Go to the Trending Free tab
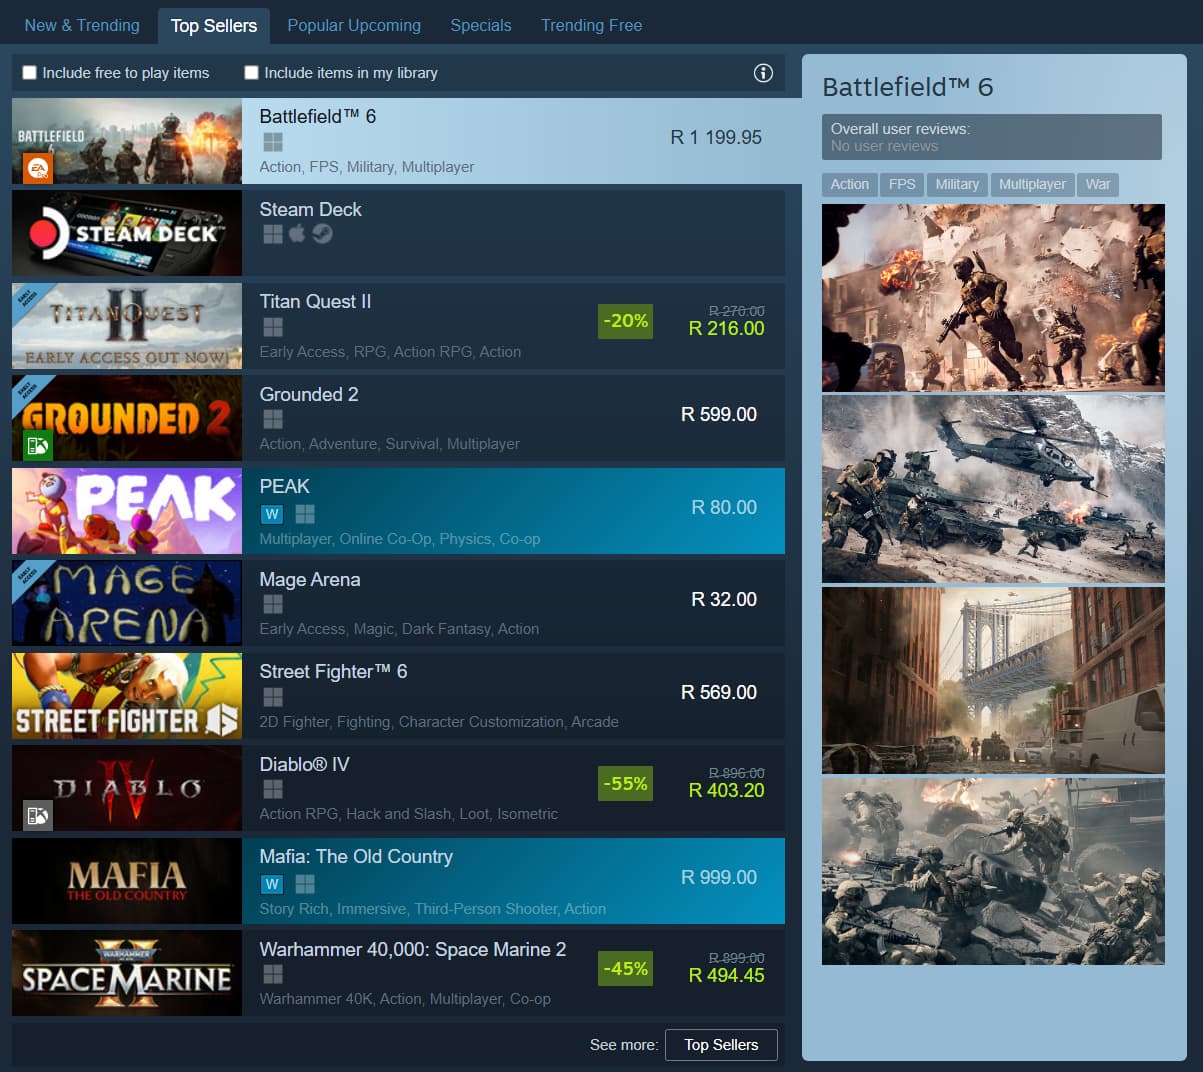Viewport: 1203px width, 1072px height. point(592,25)
